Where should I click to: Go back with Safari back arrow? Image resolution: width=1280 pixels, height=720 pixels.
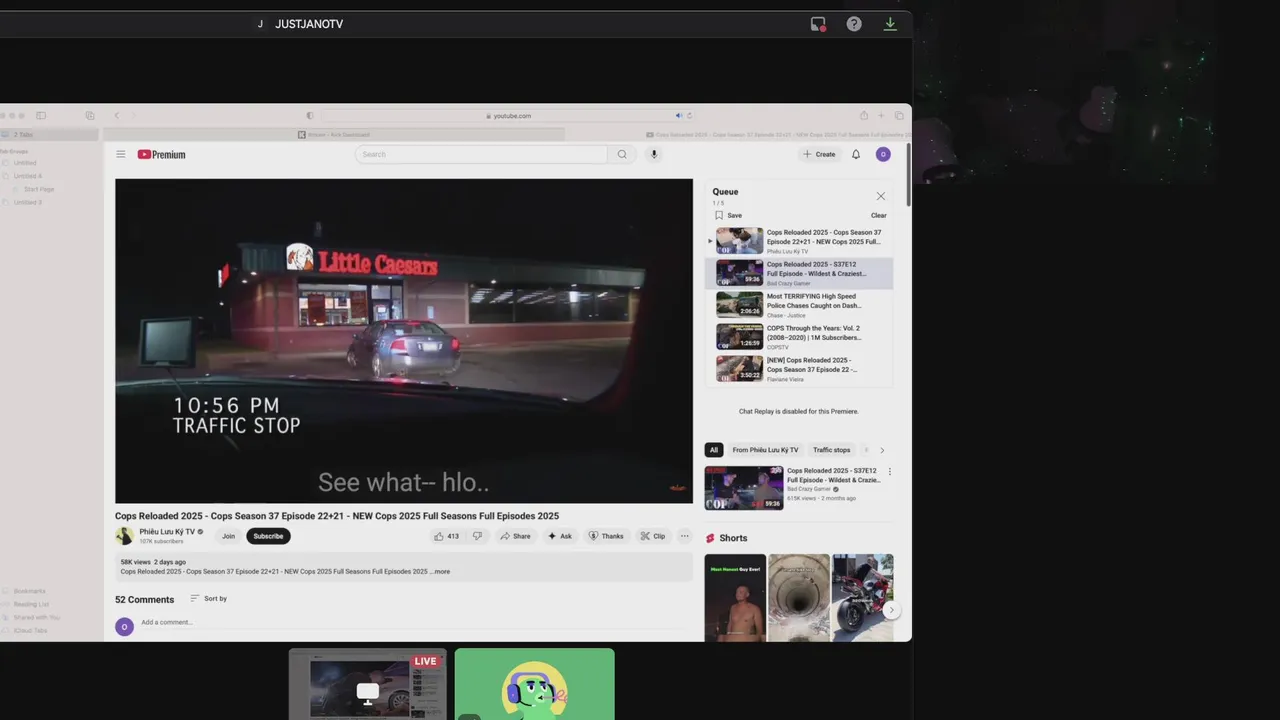point(116,116)
